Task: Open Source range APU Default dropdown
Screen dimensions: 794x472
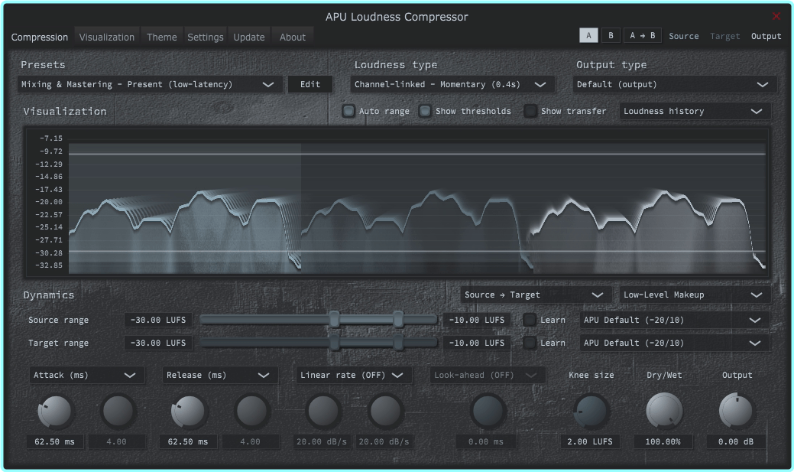Action: click(x=674, y=320)
